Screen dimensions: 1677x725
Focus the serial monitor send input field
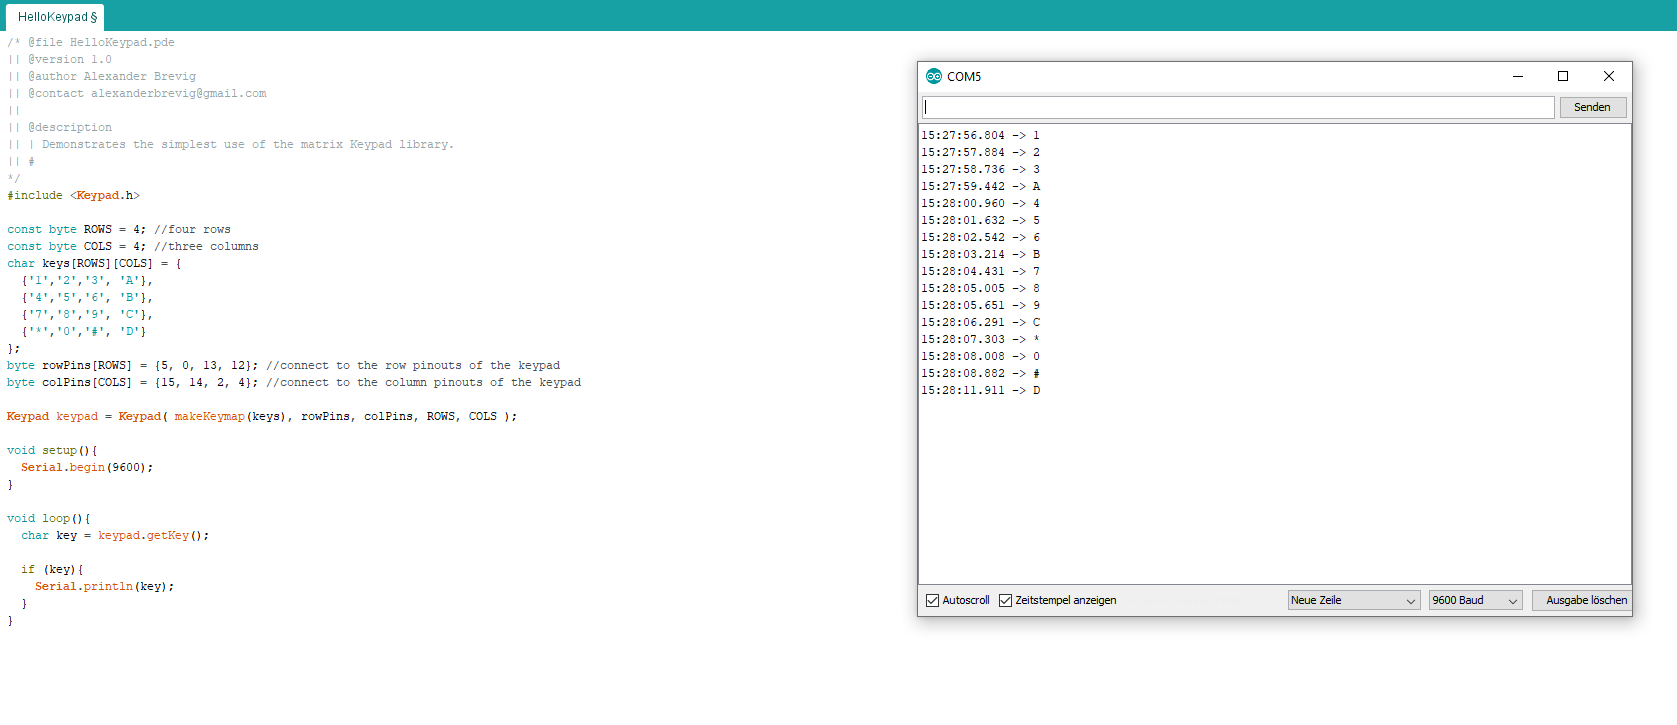pyautogui.click(x=1238, y=107)
